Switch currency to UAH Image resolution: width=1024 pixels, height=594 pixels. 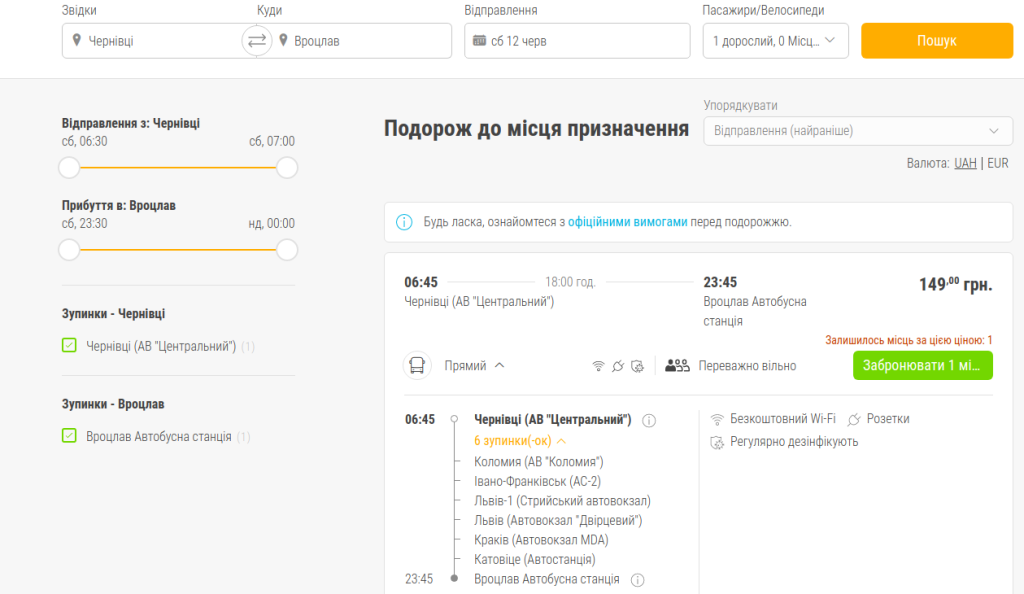[965, 163]
